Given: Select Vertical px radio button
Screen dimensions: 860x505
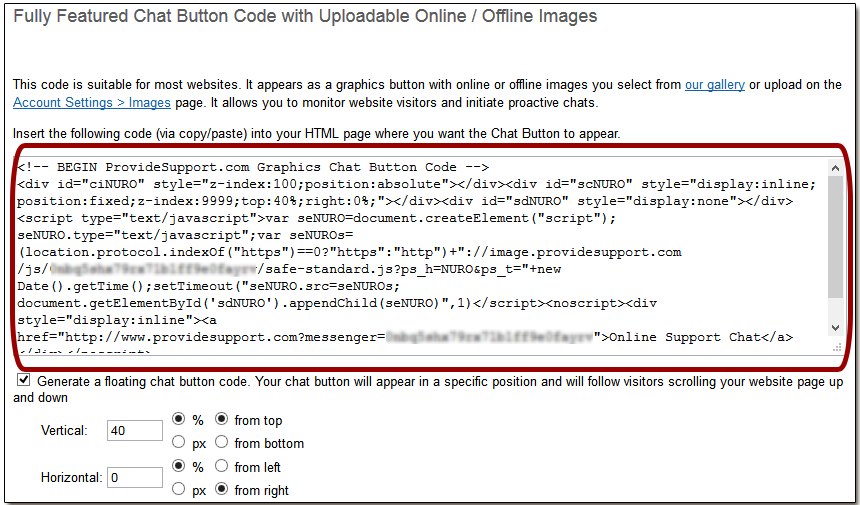Looking at the screenshot, I should (x=179, y=441).
